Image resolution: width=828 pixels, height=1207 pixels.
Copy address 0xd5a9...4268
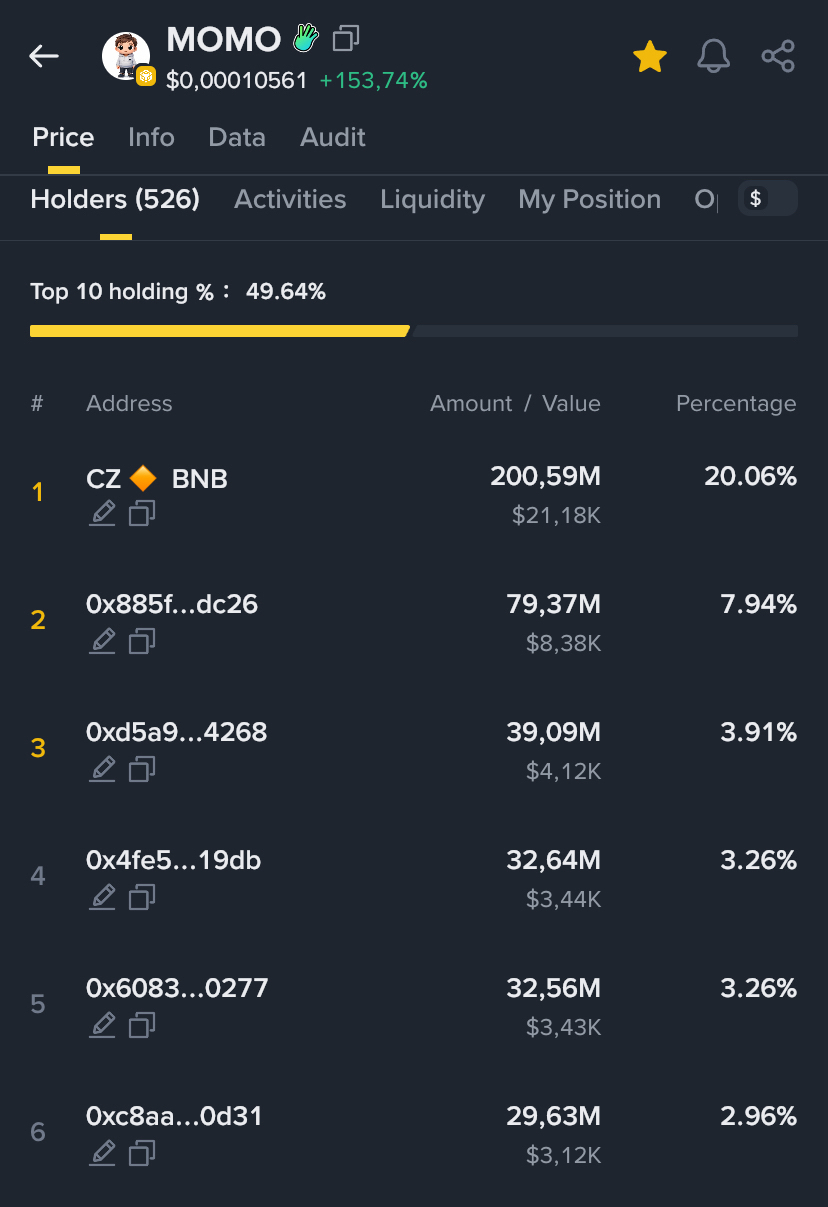(x=142, y=769)
